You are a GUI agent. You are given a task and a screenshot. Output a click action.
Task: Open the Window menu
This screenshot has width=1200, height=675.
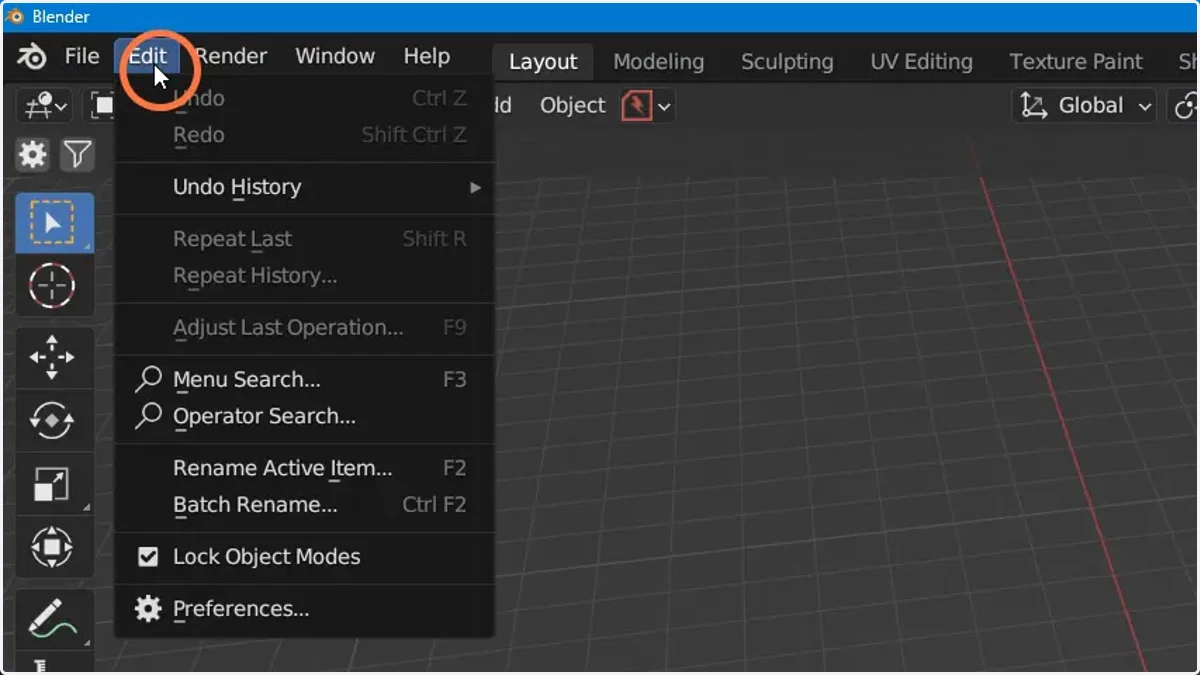[335, 56]
